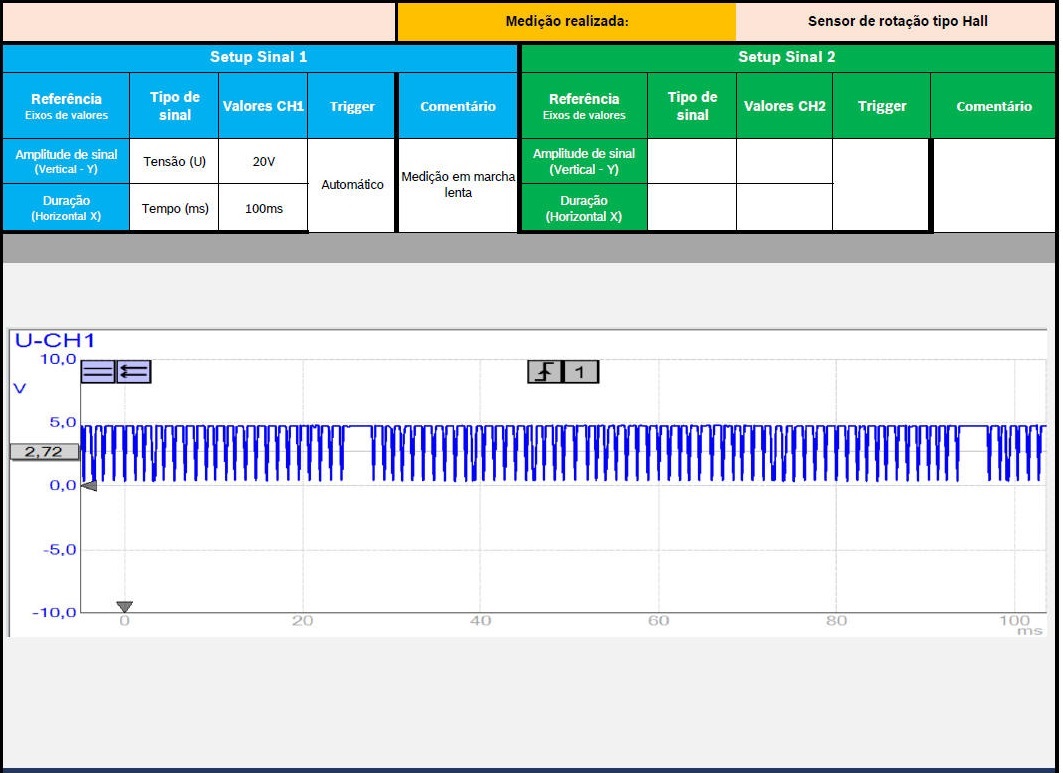This screenshot has height=773, width=1063.
Task: Click the left-arrows icon on the oscilloscope
Action: 133,372
